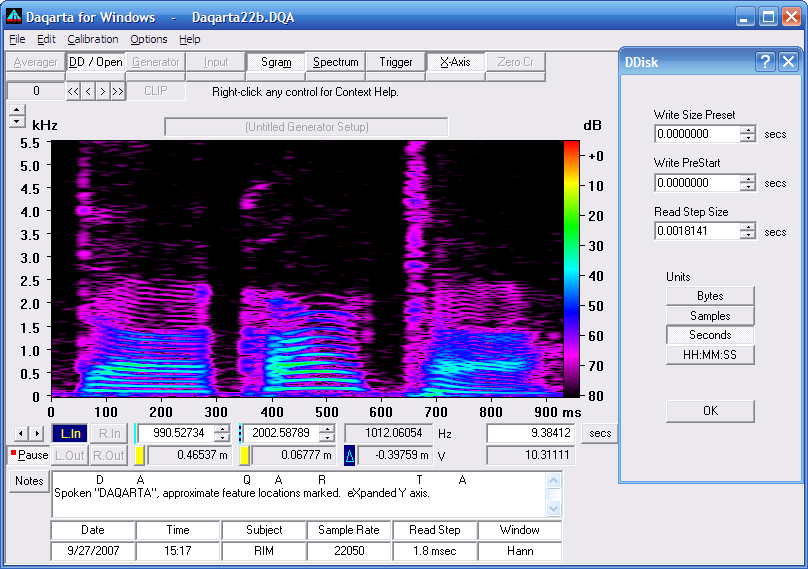Image resolution: width=808 pixels, height=569 pixels.
Task: Click the 990.52734 frequency cursor field
Action: pos(176,433)
